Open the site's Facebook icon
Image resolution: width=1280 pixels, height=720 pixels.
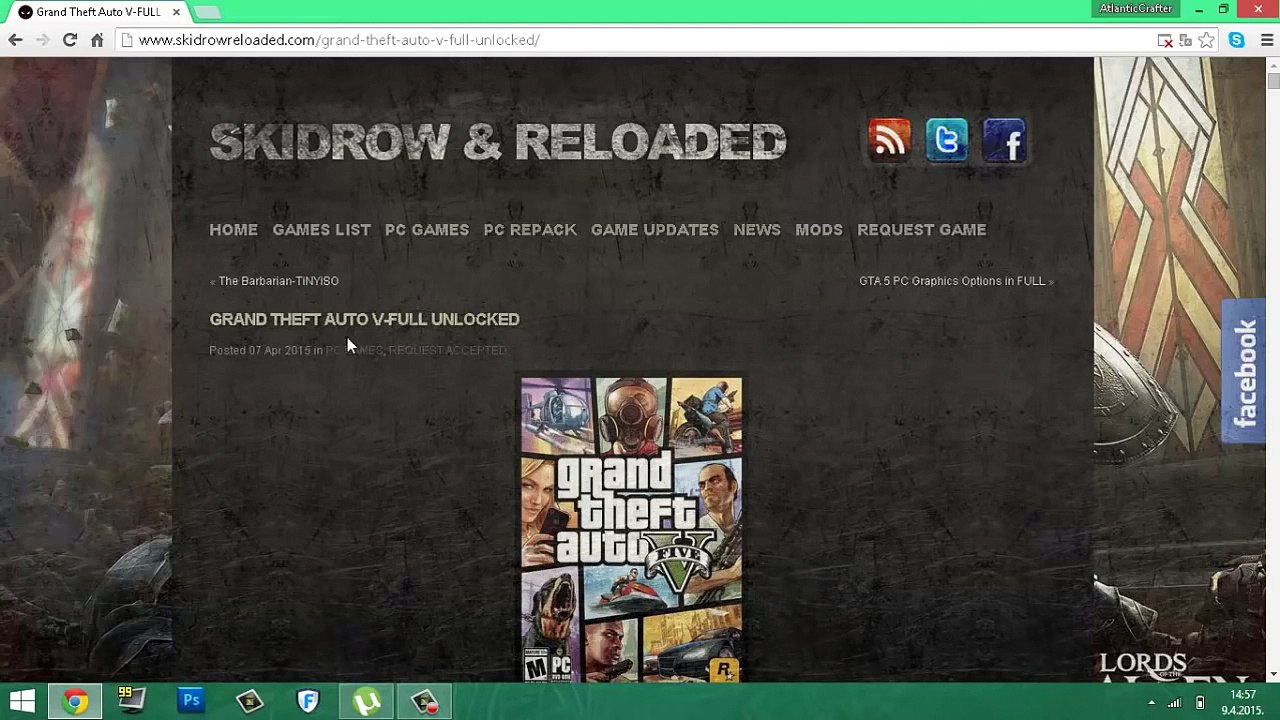pos(1004,140)
